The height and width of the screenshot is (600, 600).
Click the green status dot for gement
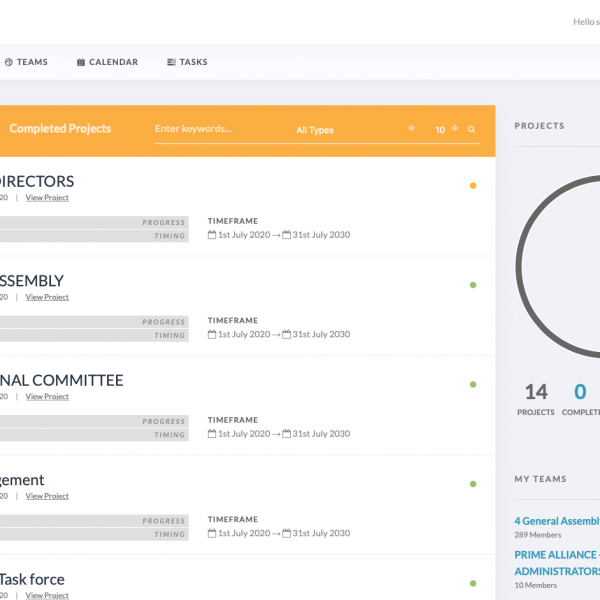473,484
